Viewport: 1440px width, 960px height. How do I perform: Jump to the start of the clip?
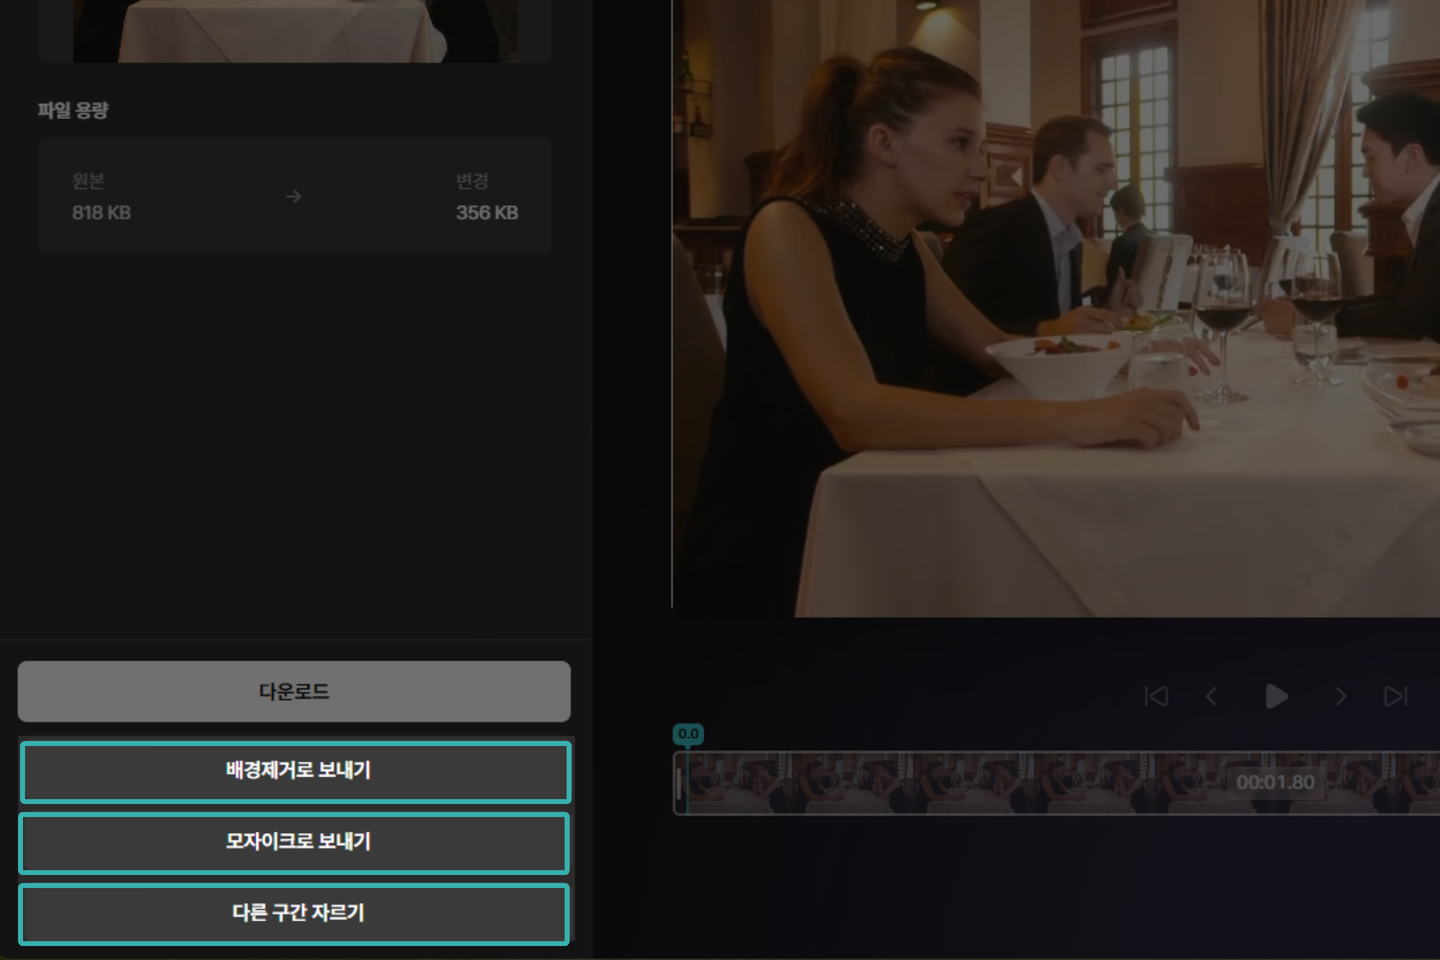pos(1156,696)
